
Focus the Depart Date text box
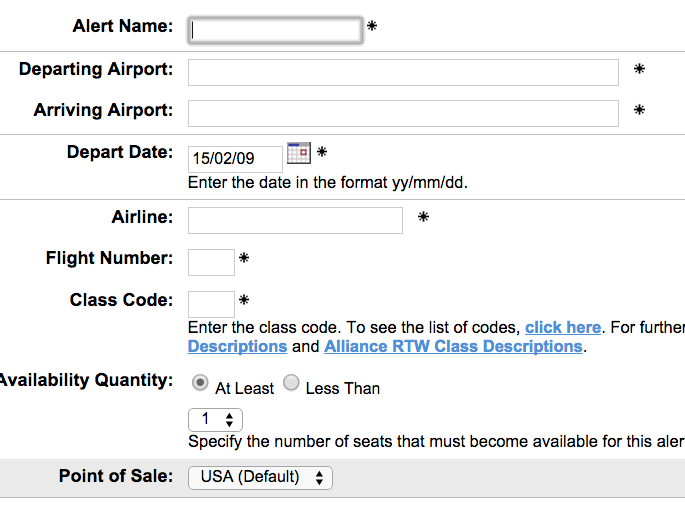235,158
